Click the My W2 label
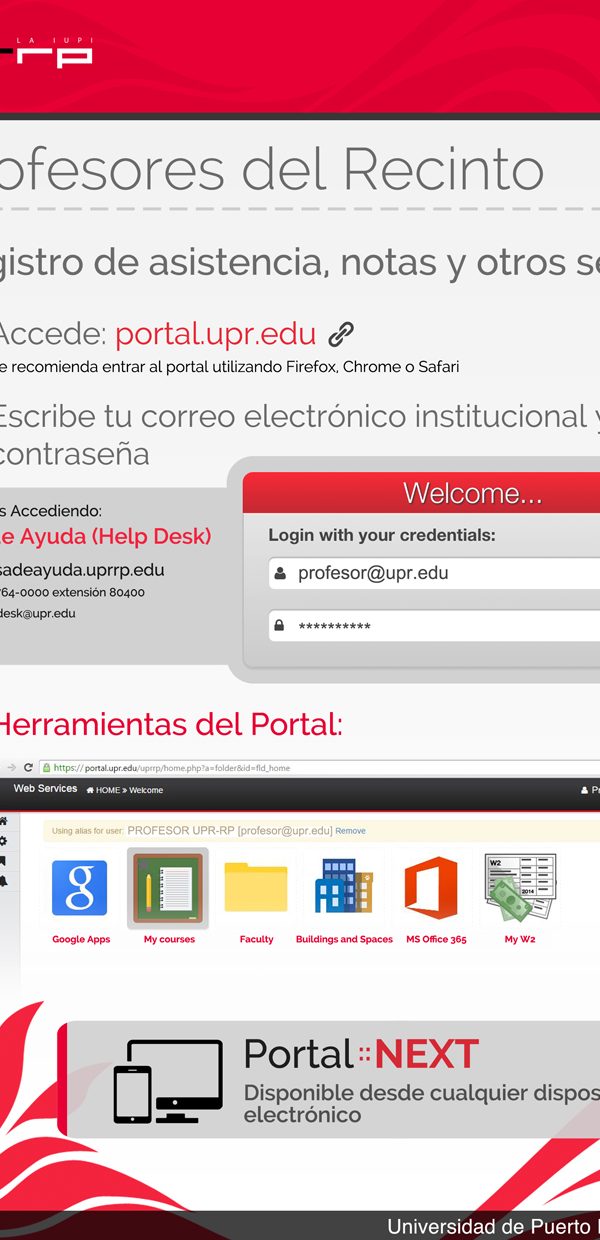Image resolution: width=600 pixels, height=1240 pixels. pos(519,940)
